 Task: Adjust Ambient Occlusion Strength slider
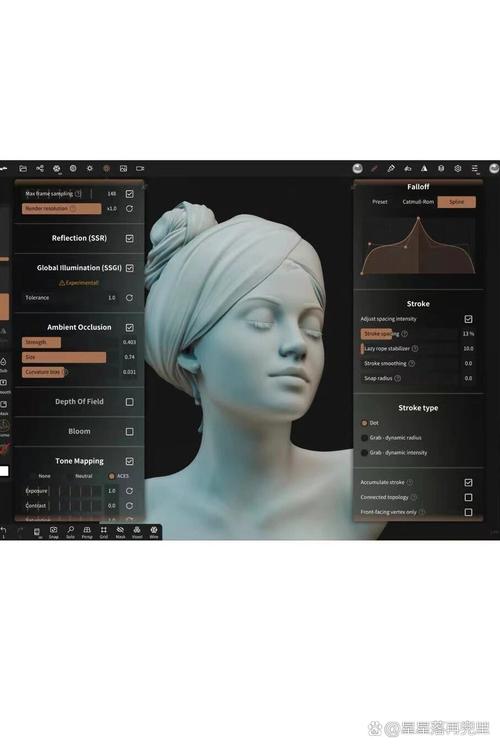click(70, 342)
